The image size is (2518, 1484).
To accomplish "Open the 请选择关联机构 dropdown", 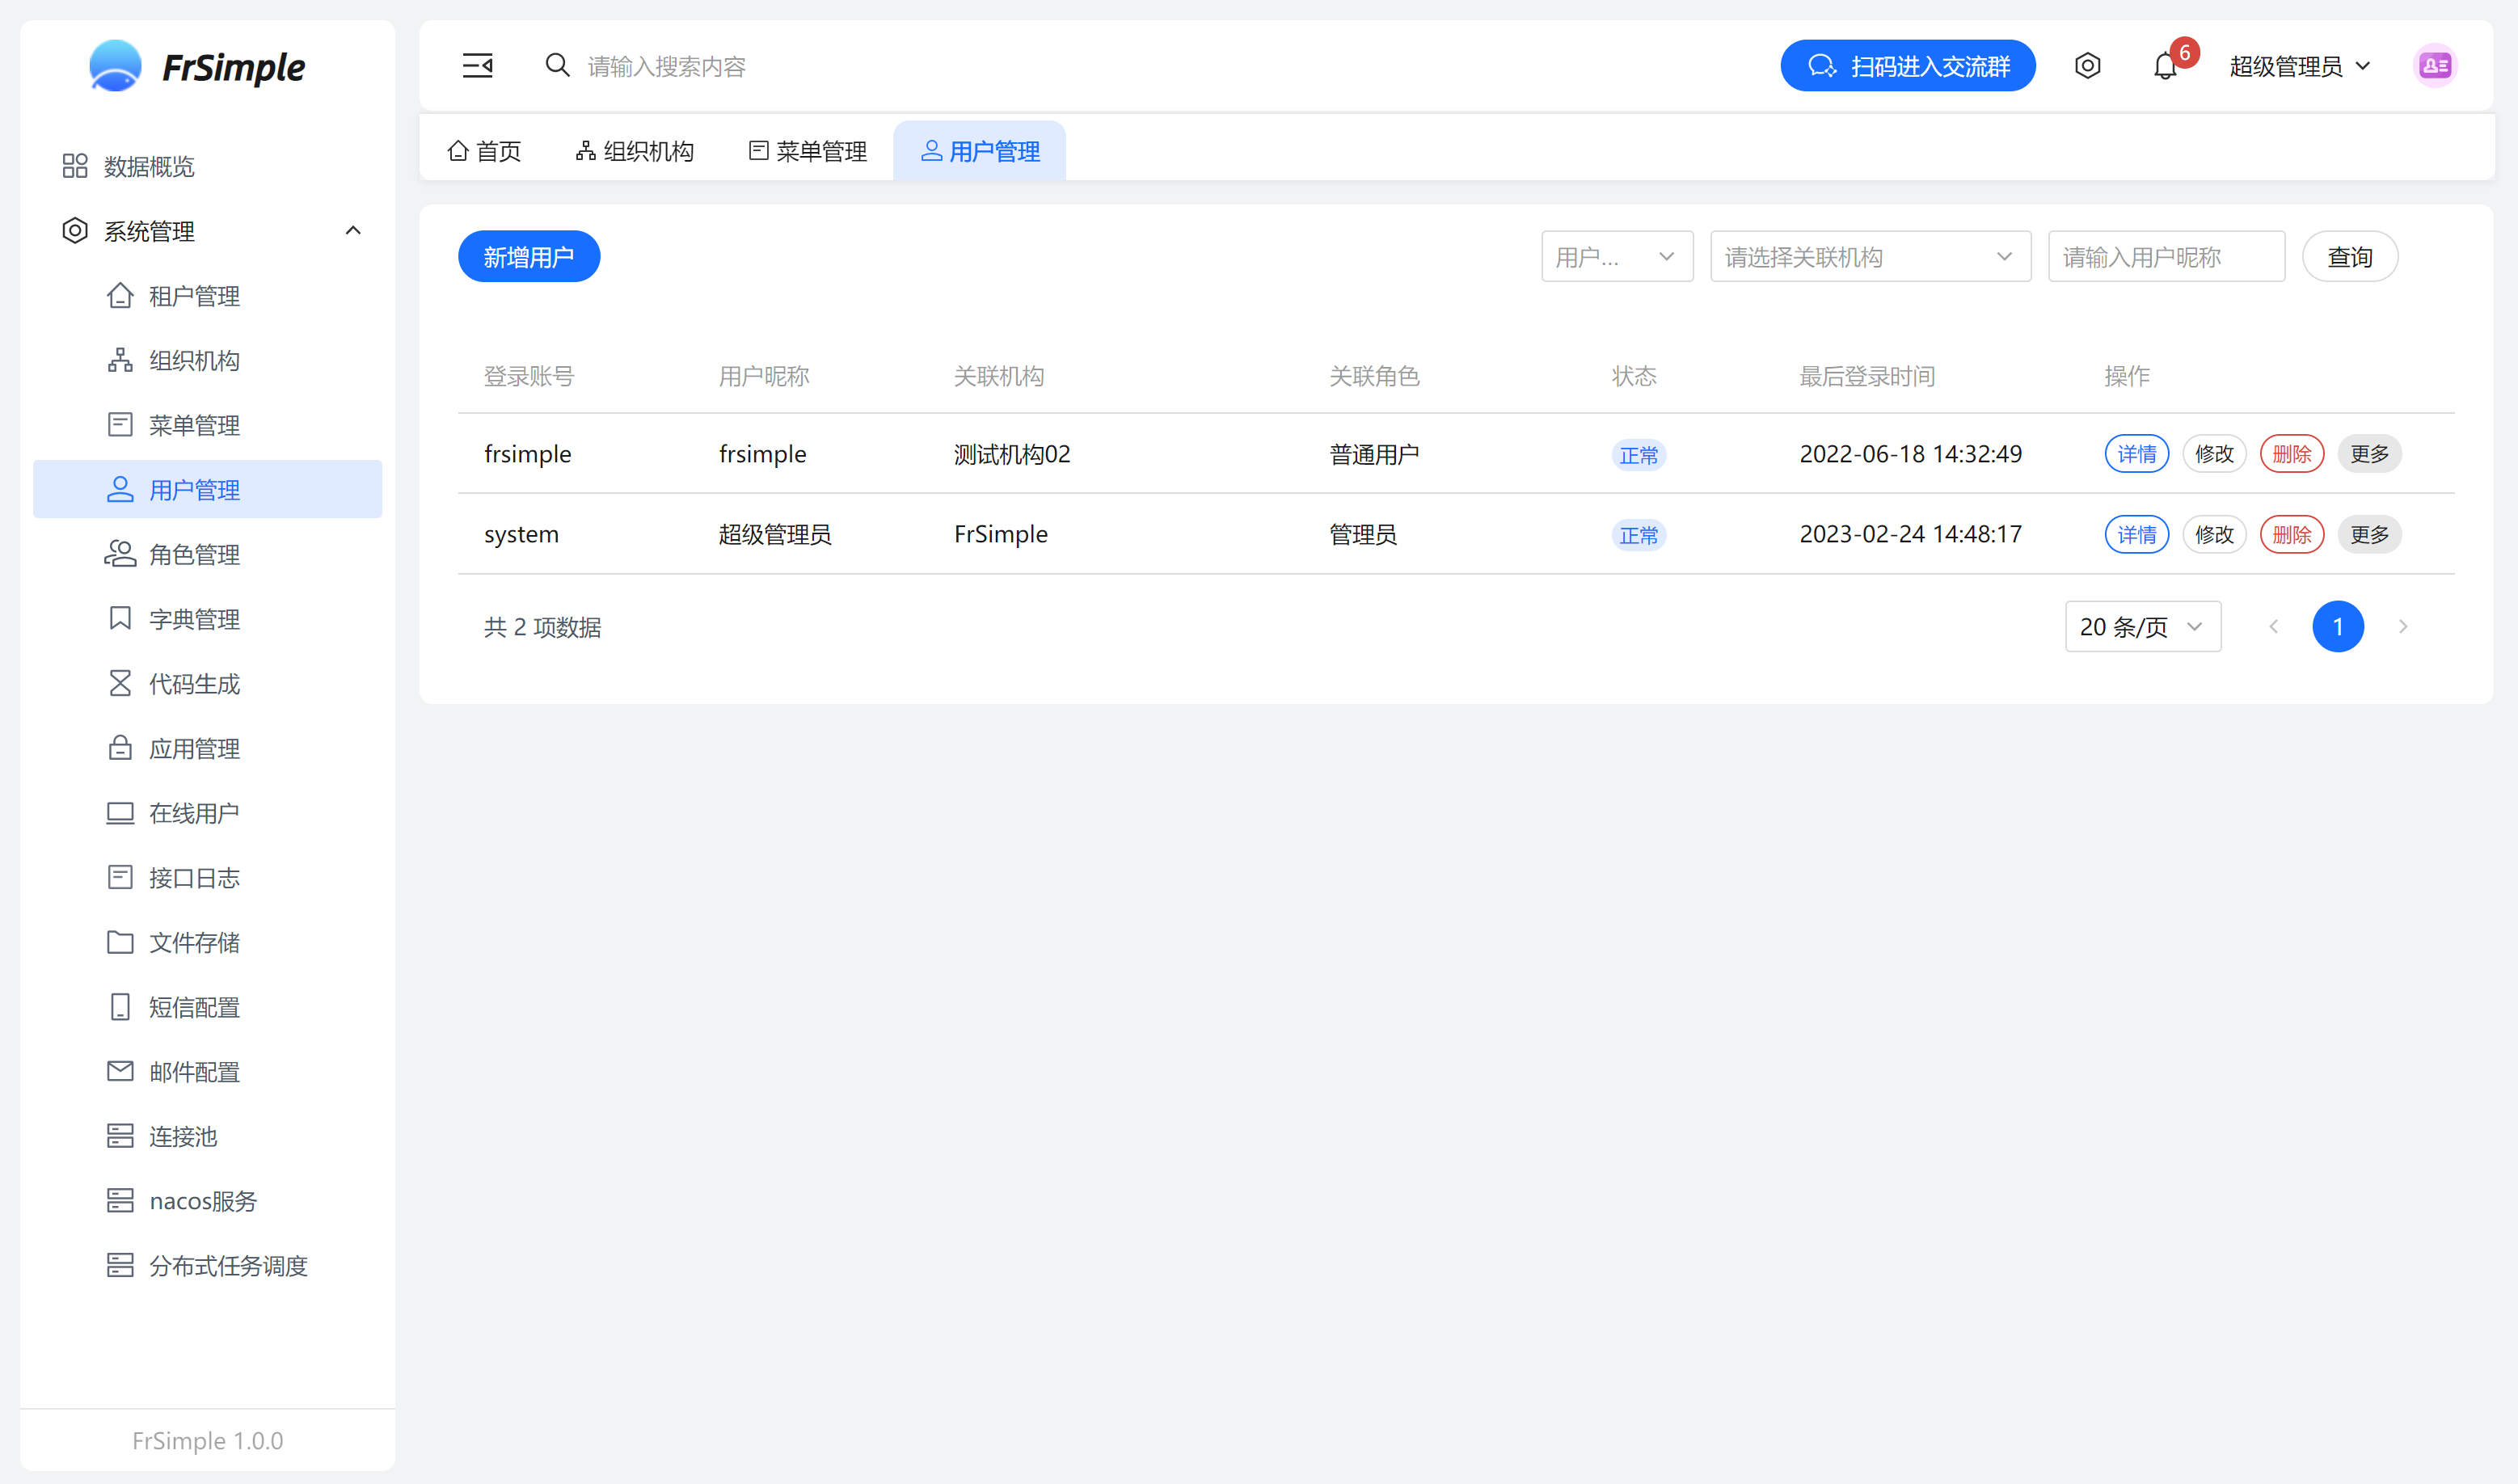I will 1869,257.
